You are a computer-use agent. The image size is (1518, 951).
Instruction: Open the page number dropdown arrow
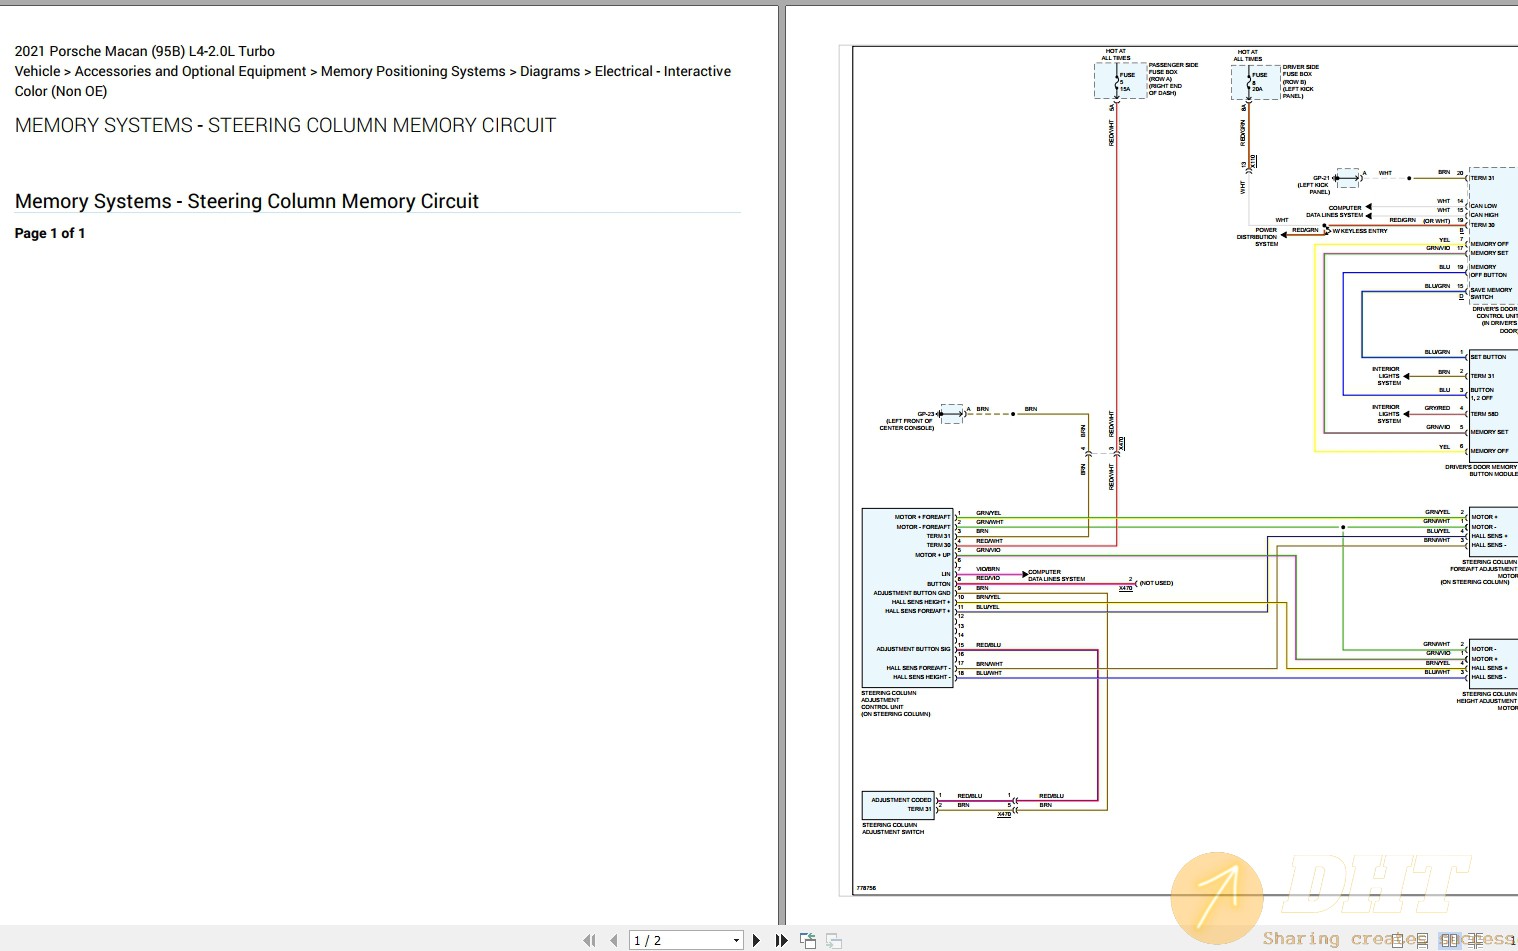pos(736,940)
